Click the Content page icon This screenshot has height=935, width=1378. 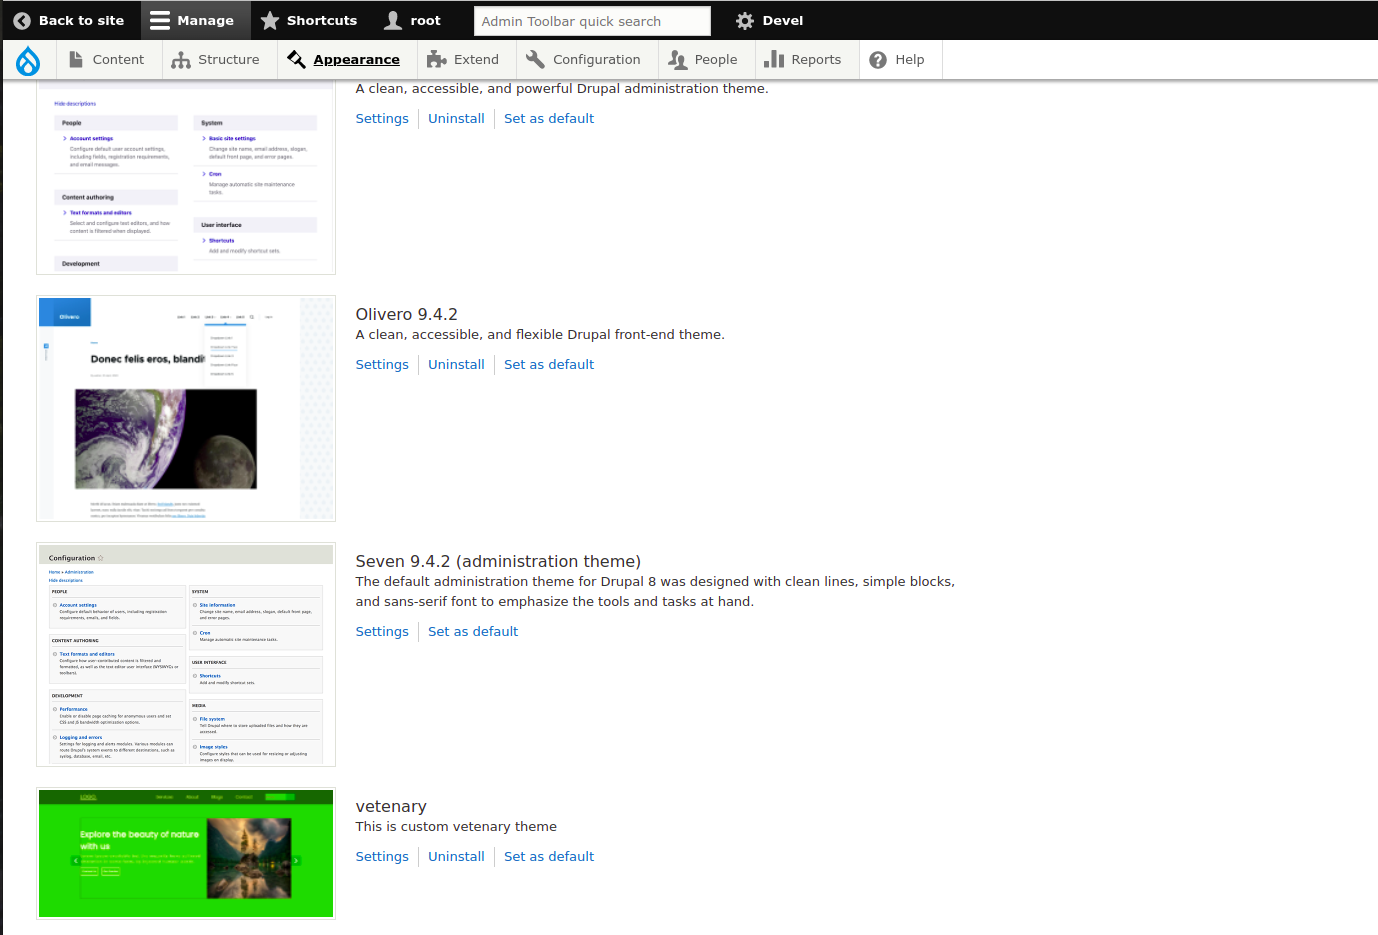[76, 60]
